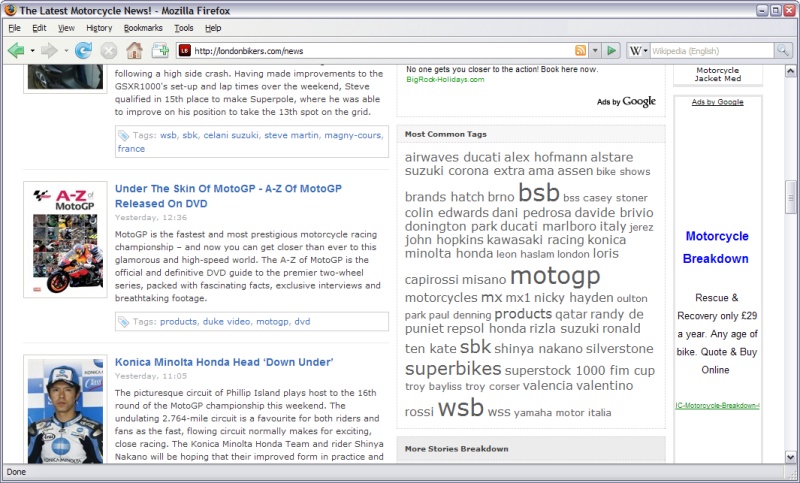The image size is (800, 483).
Task: Go to Home page icon
Action: 134,50
